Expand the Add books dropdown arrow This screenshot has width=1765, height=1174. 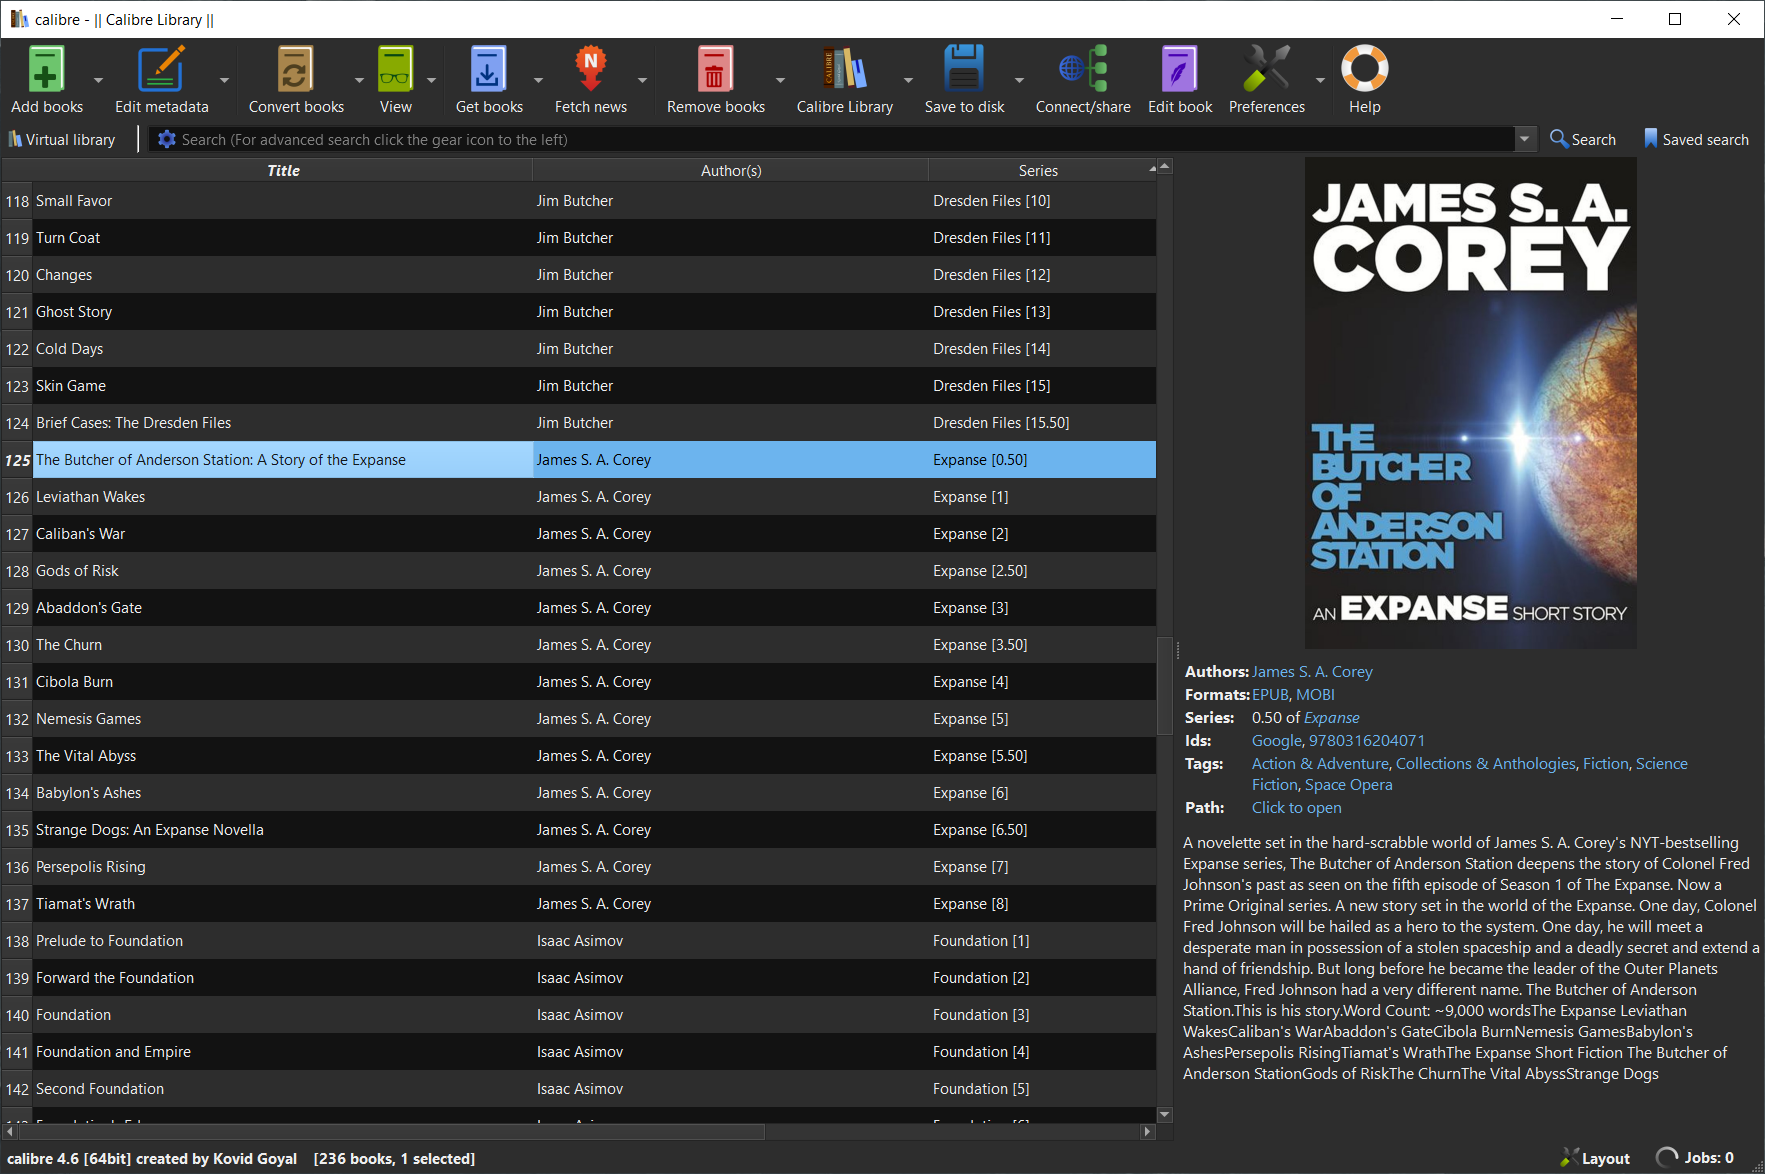[x=98, y=80]
